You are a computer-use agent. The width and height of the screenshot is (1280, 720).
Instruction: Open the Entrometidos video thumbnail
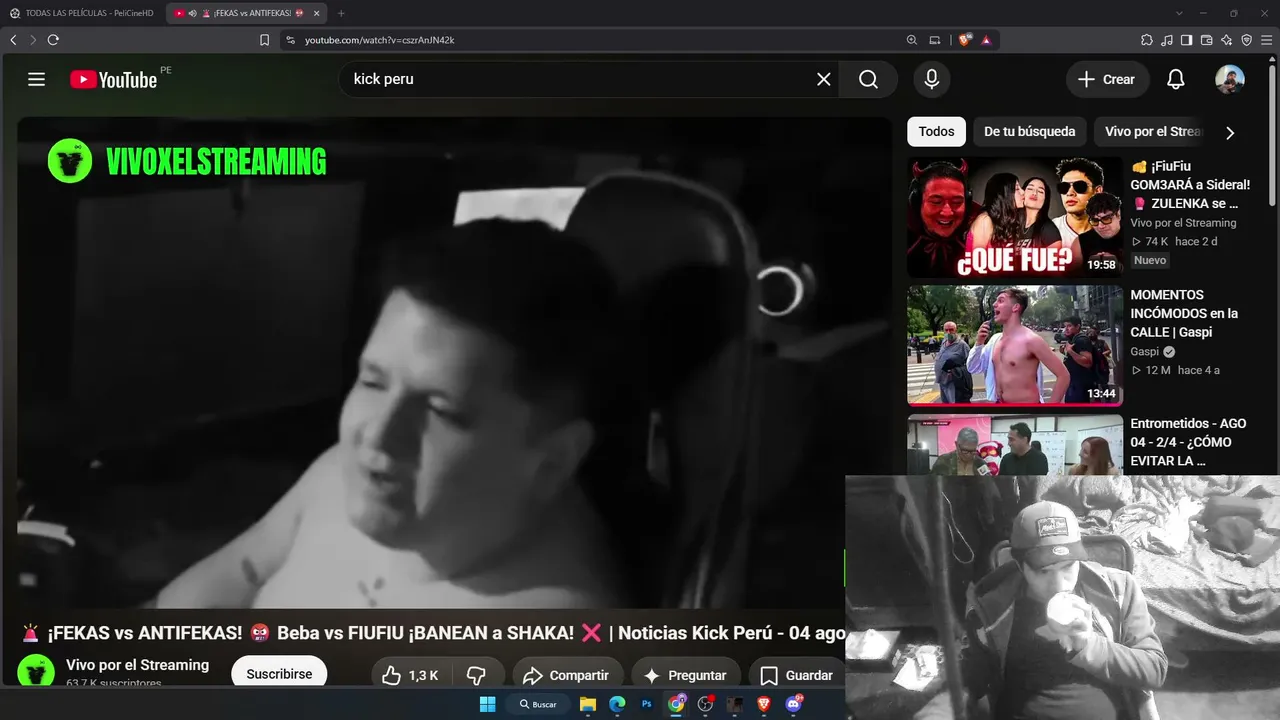click(x=1015, y=445)
